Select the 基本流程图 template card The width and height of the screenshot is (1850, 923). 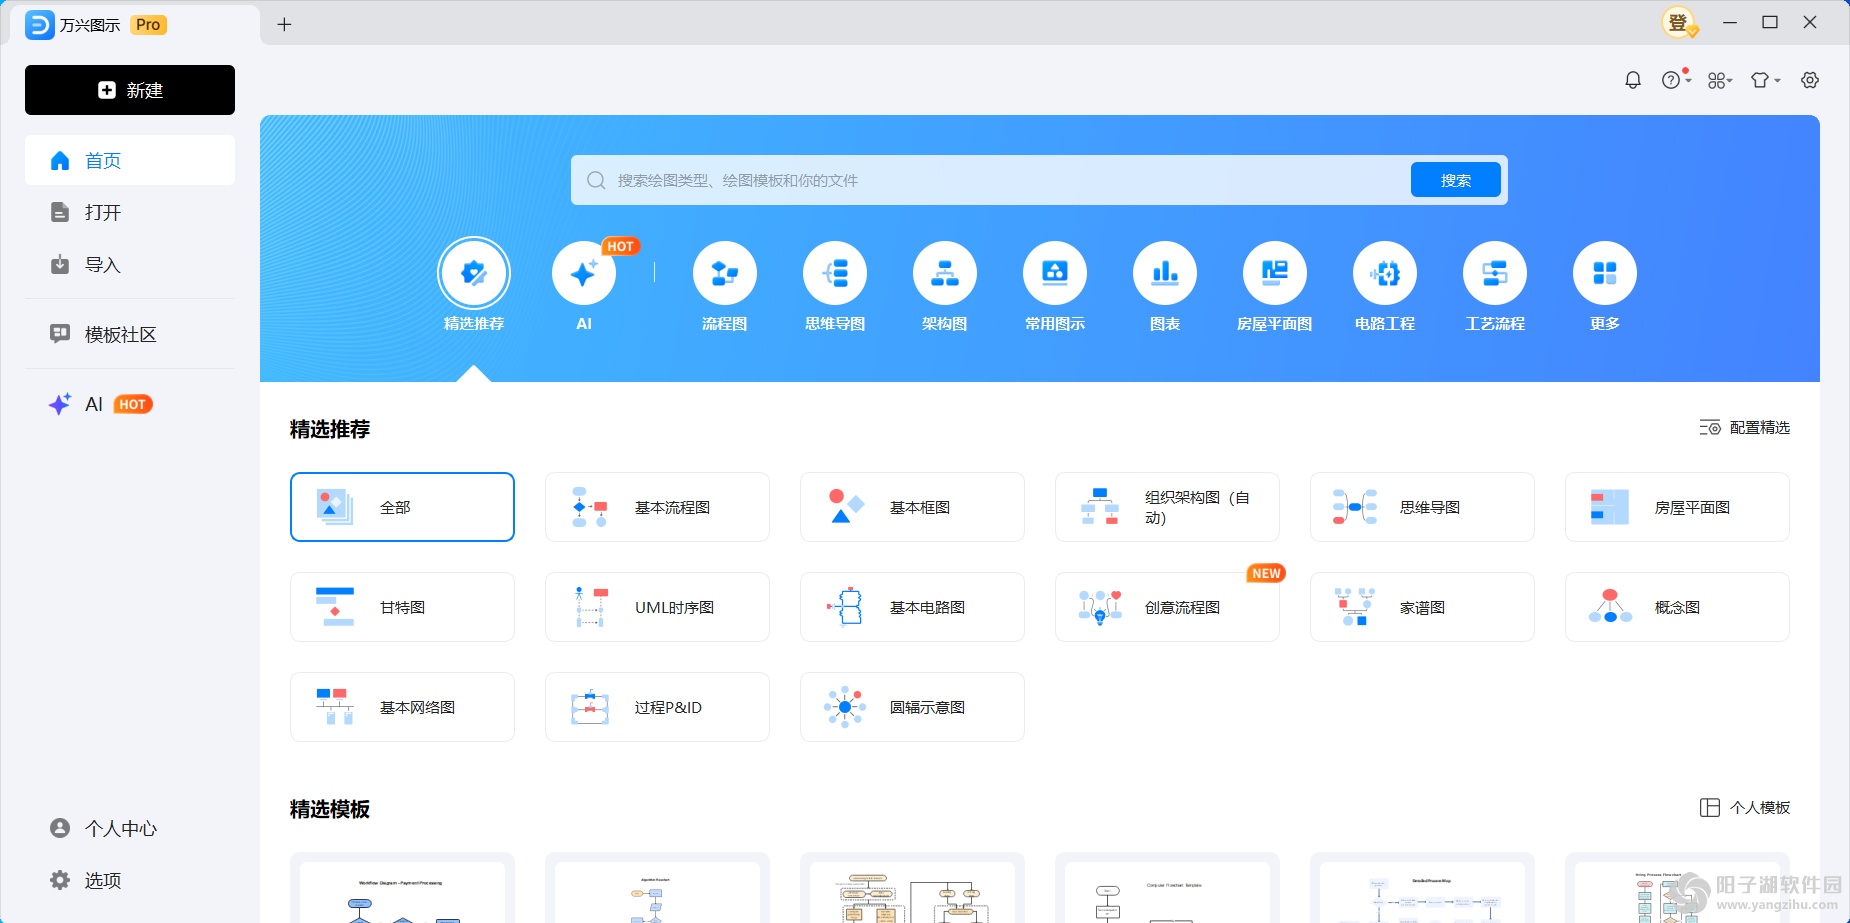[x=657, y=507]
